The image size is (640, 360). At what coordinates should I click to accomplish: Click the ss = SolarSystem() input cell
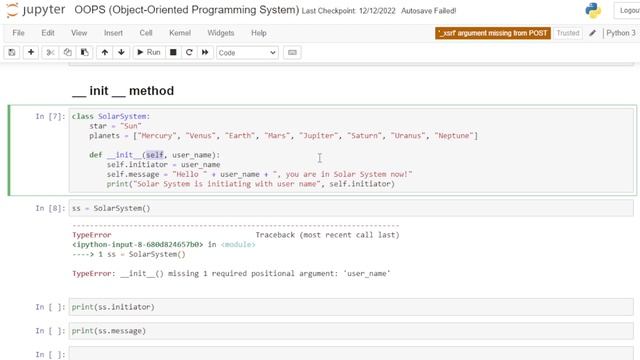pos(351,208)
